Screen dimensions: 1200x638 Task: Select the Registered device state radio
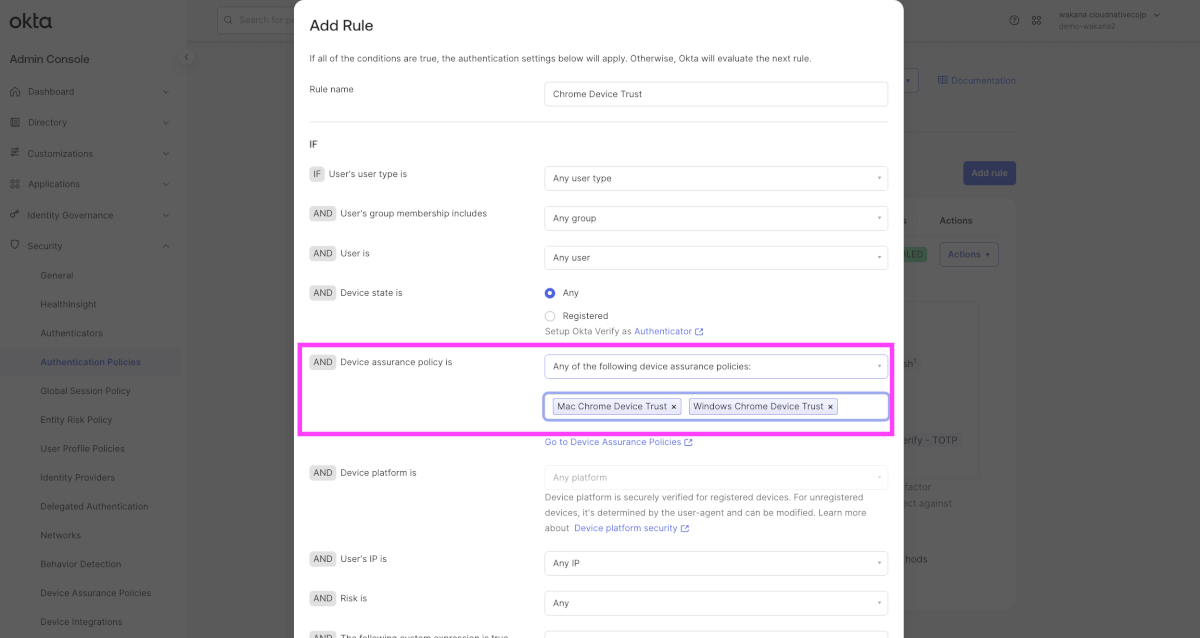550,316
